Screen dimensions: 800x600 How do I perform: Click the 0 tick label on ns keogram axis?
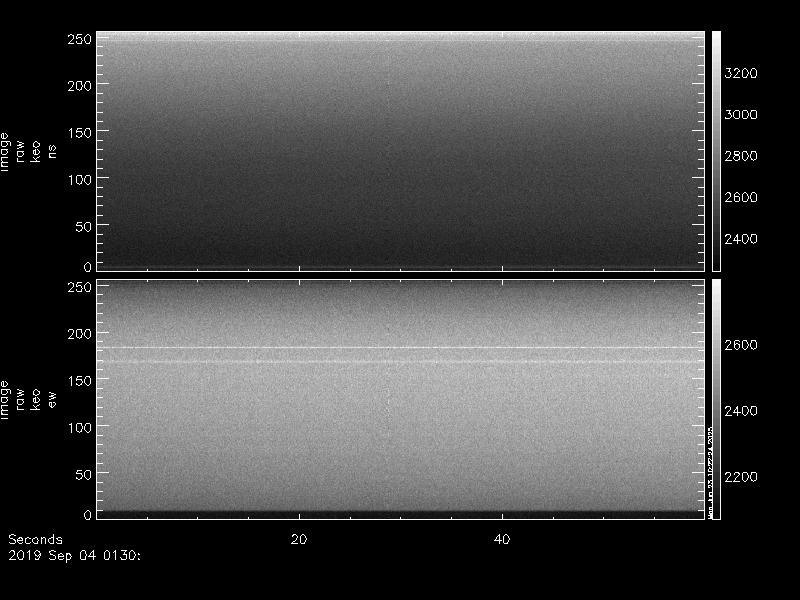click(87, 266)
